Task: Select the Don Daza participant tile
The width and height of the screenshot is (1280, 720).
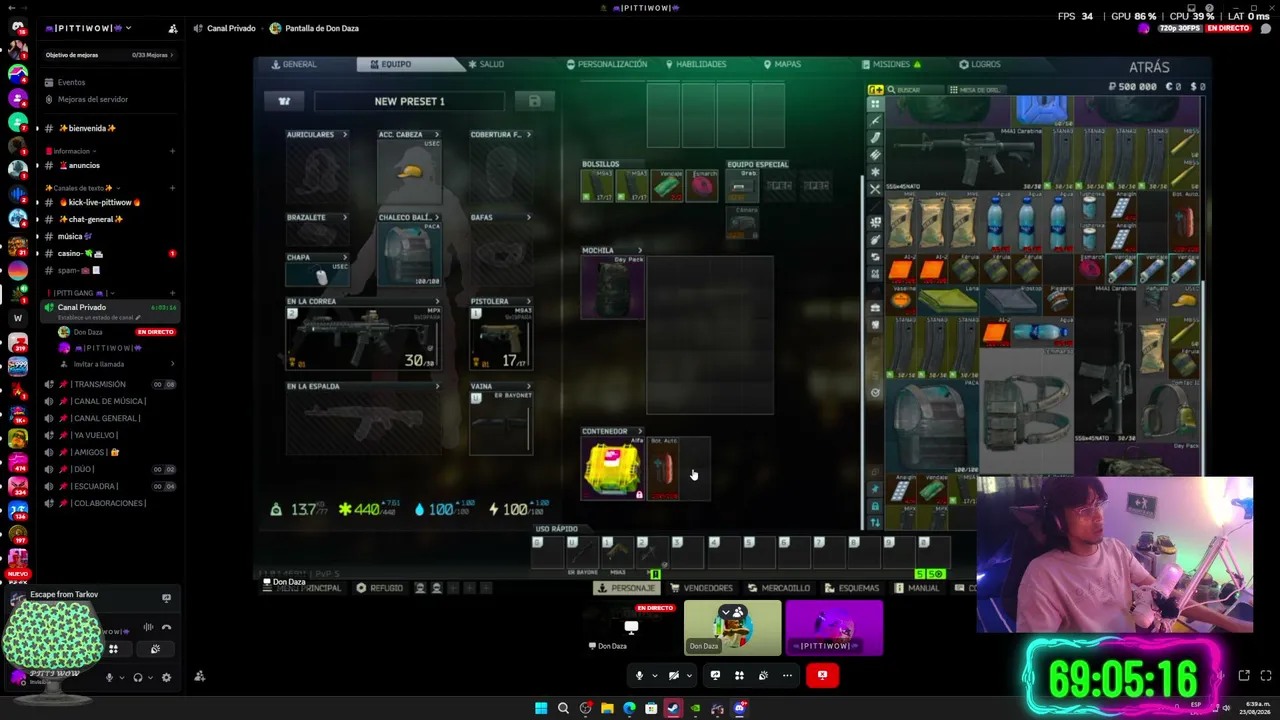Action: (733, 628)
